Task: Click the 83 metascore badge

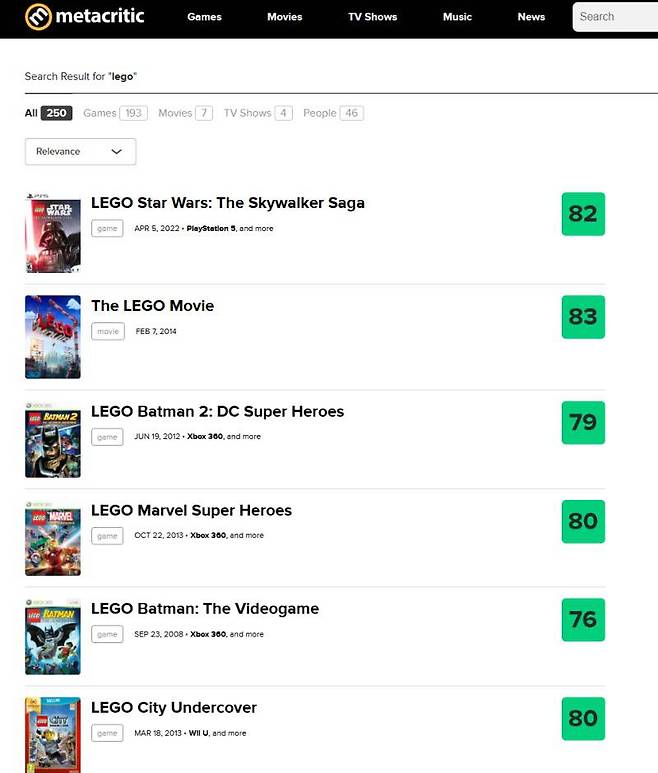Action: point(582,317)
